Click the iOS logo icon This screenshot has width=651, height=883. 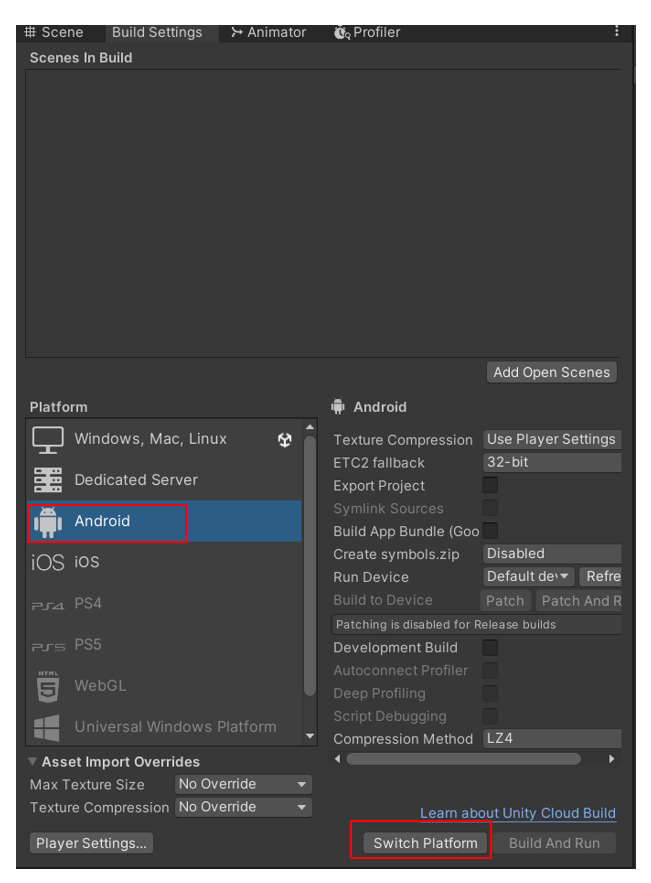pos(48,562)
